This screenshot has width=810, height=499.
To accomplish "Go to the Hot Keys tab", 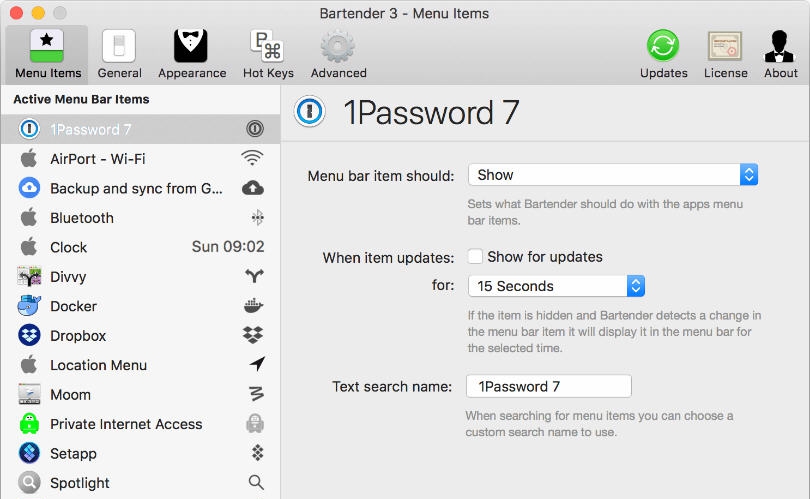I will pos(268,55).
